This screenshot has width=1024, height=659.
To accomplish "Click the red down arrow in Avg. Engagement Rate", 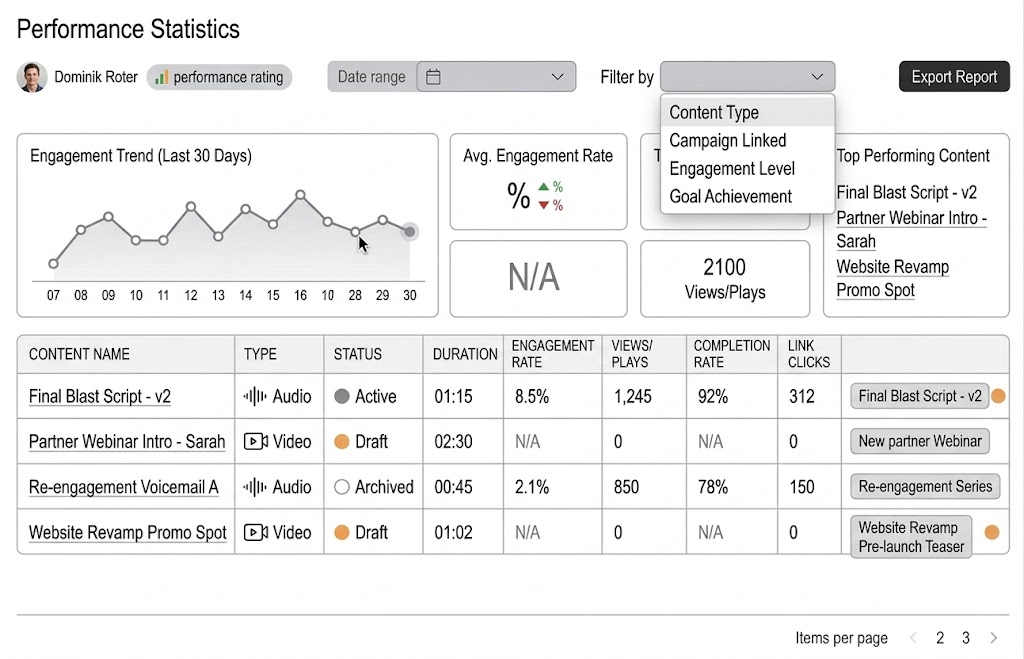I will (x=543, y=205).
